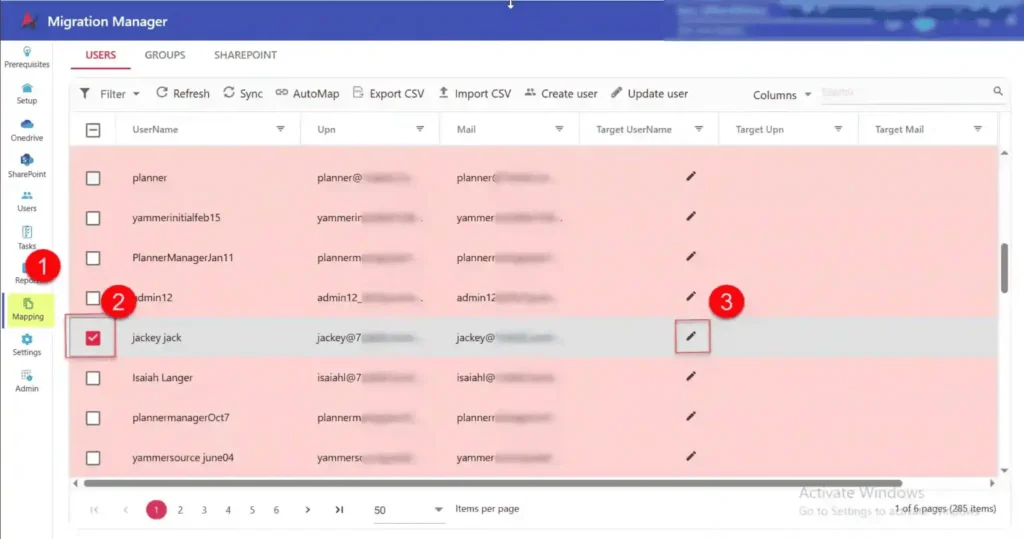Edit target mapping for planner row
1024x539 pixels.
click(x=691, y=176)
